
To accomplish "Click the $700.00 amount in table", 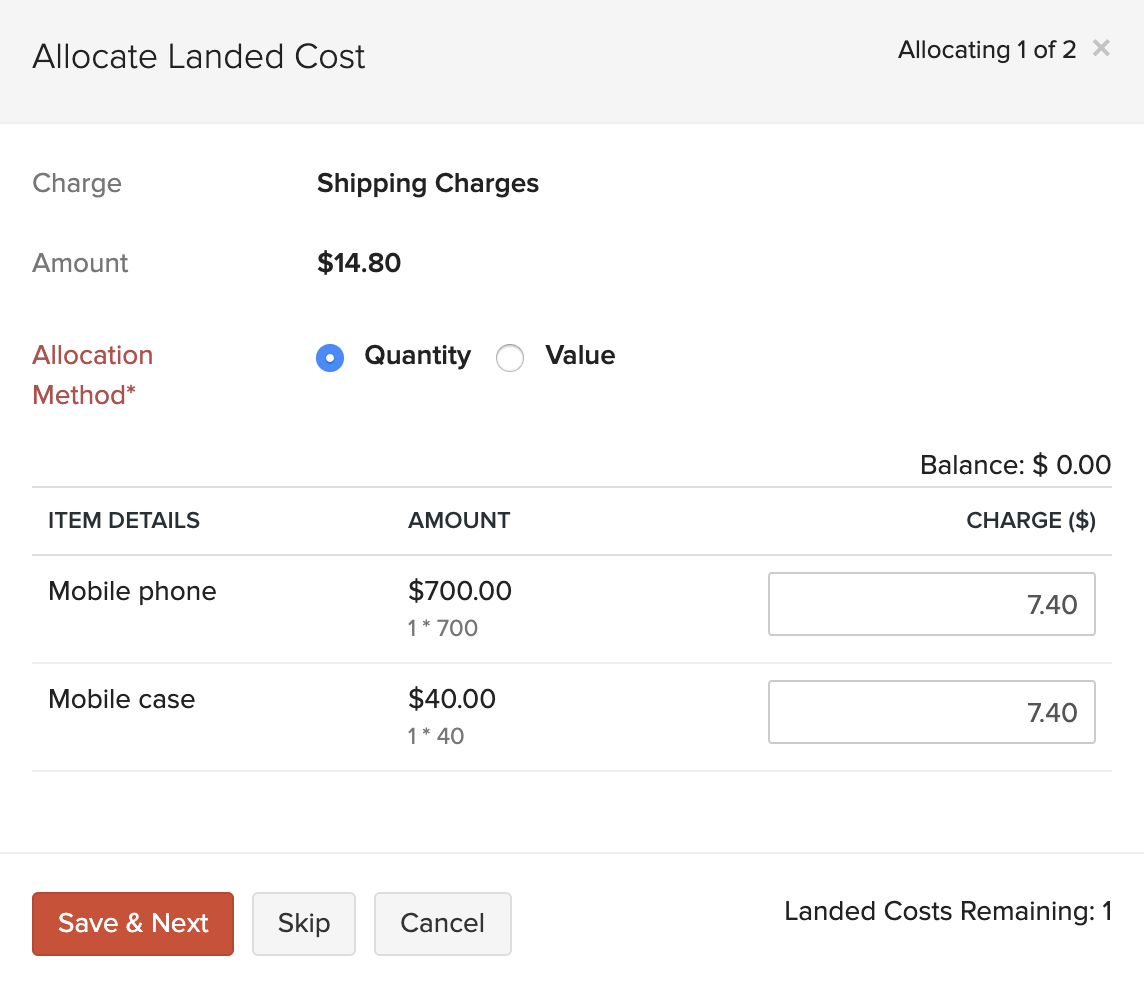I will pos(460,591).
